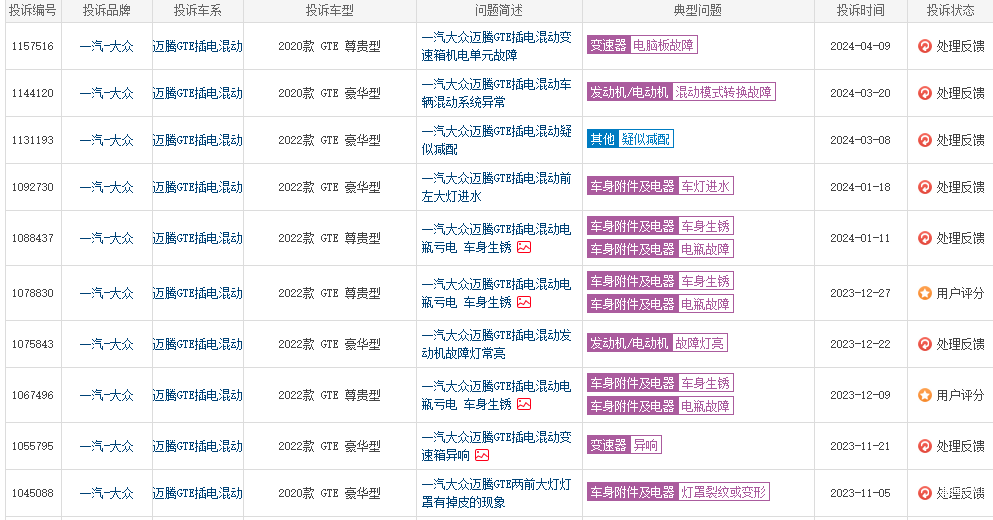Click the image icon in complaint 1088437 row
Screen dimensions: 993x520
pos(524,248)
